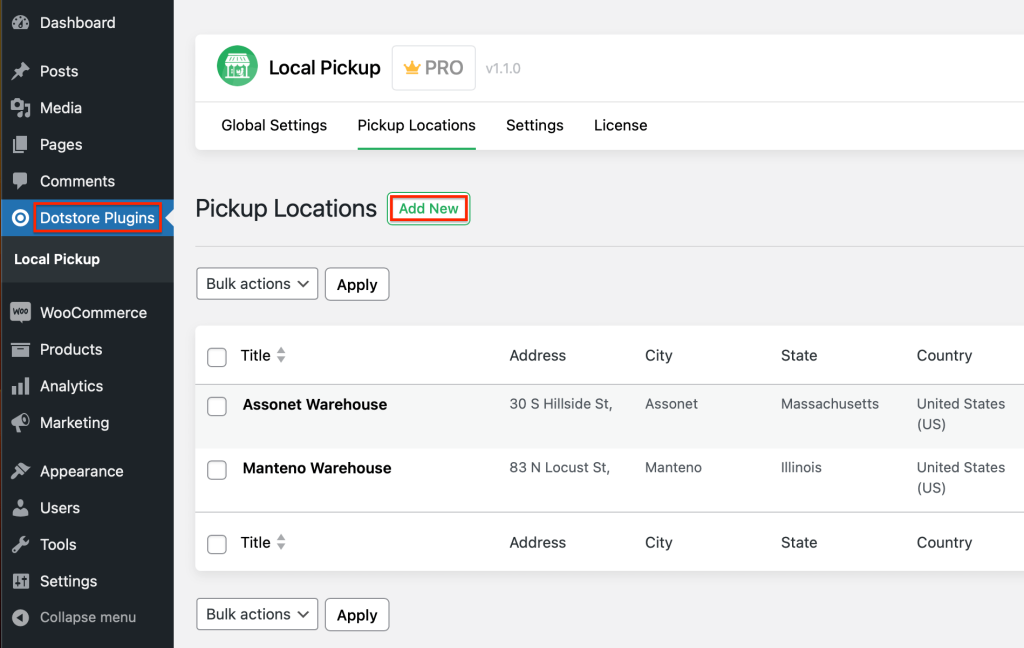
Task: Click the Dashboard gauge icon in sidebar
Action: tap(20, 22)
